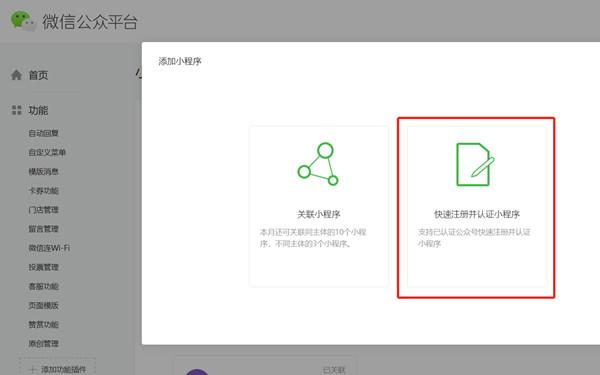600x375 pixels.
Task: Open 投票管理 in sidebar
Action: (x=44, y=267)
